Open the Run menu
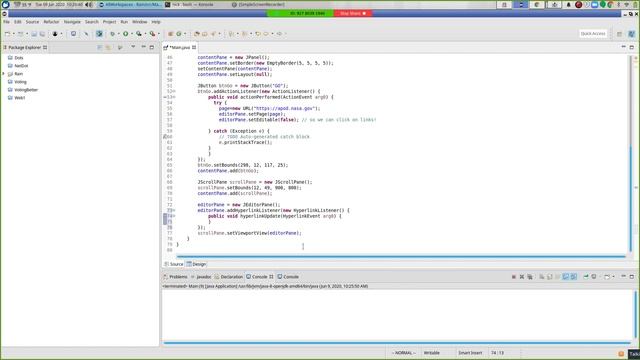The width and height of the screenshot is (640, 360). [x=124, y=22]
